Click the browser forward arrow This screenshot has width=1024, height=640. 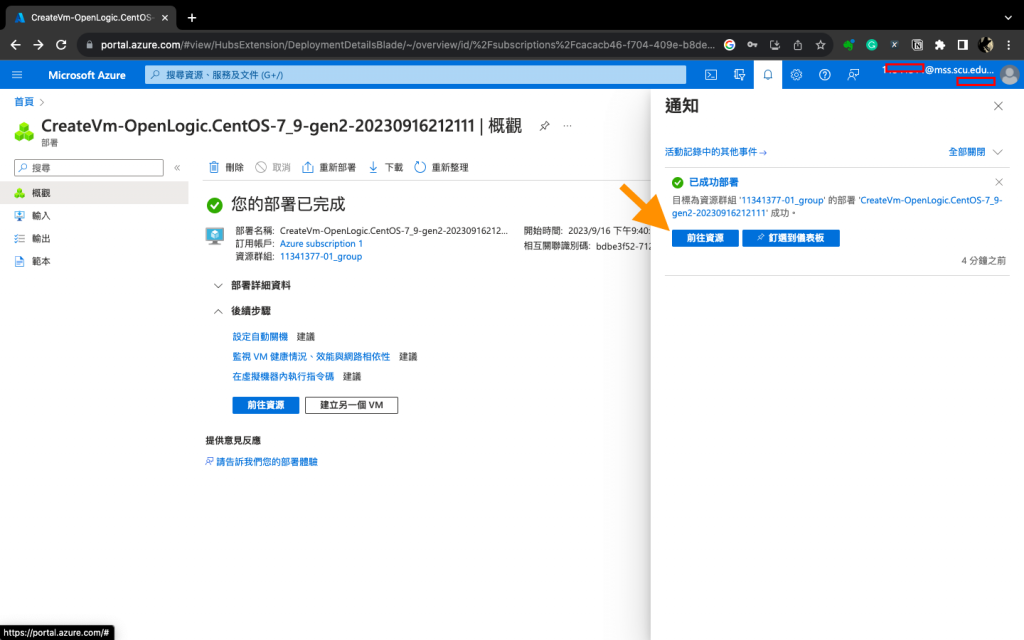pos(39,45)
